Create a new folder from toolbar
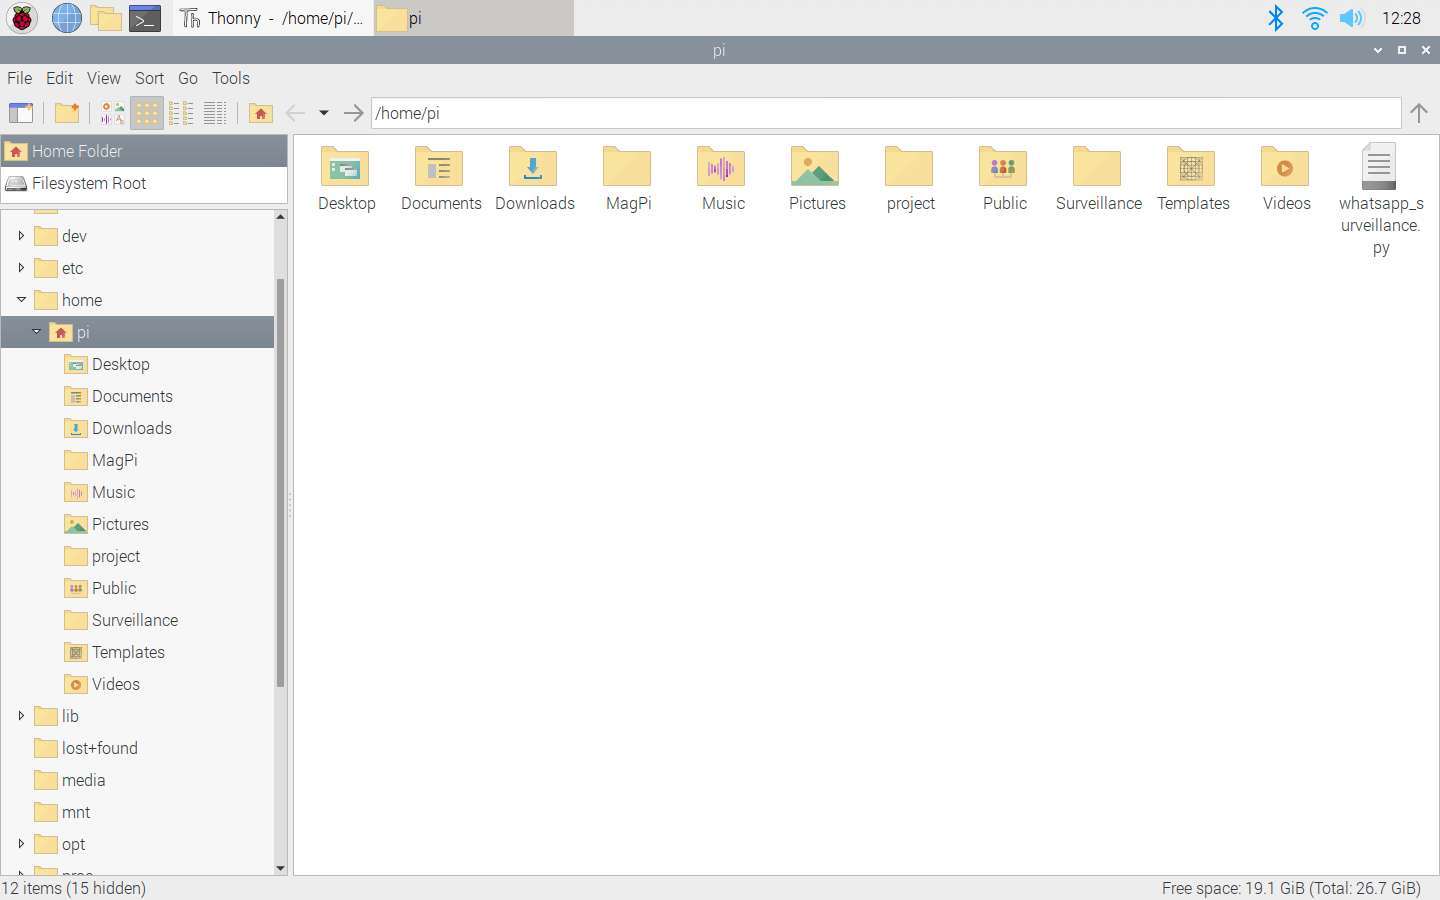This screenshot has height=900, width=1440. (x=67, y=113)
